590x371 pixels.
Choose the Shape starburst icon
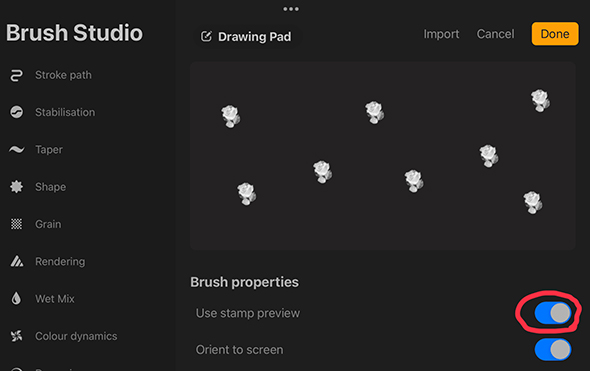click(16, 187)
